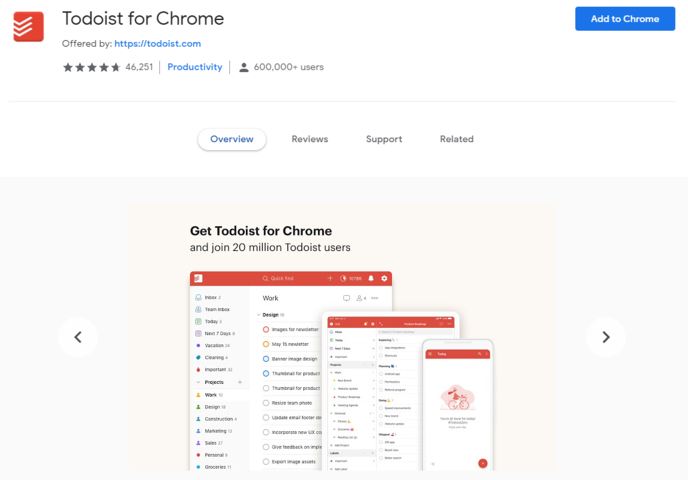The height and width of the screenshot is (480, 688).
Task: Click the Get Todoist for Chrome headline
Action: tap(261, 231)
